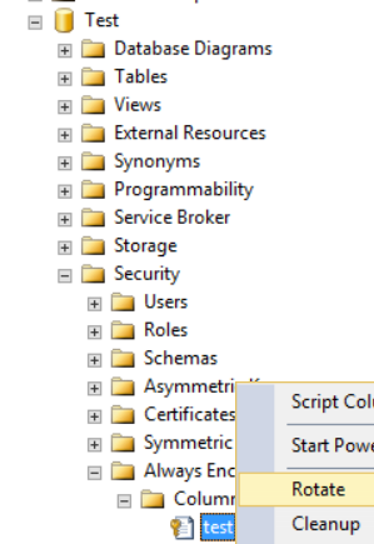Screen dimensions: 374x544
Task: Select the Programmability tree label
Action: [184, 190]
